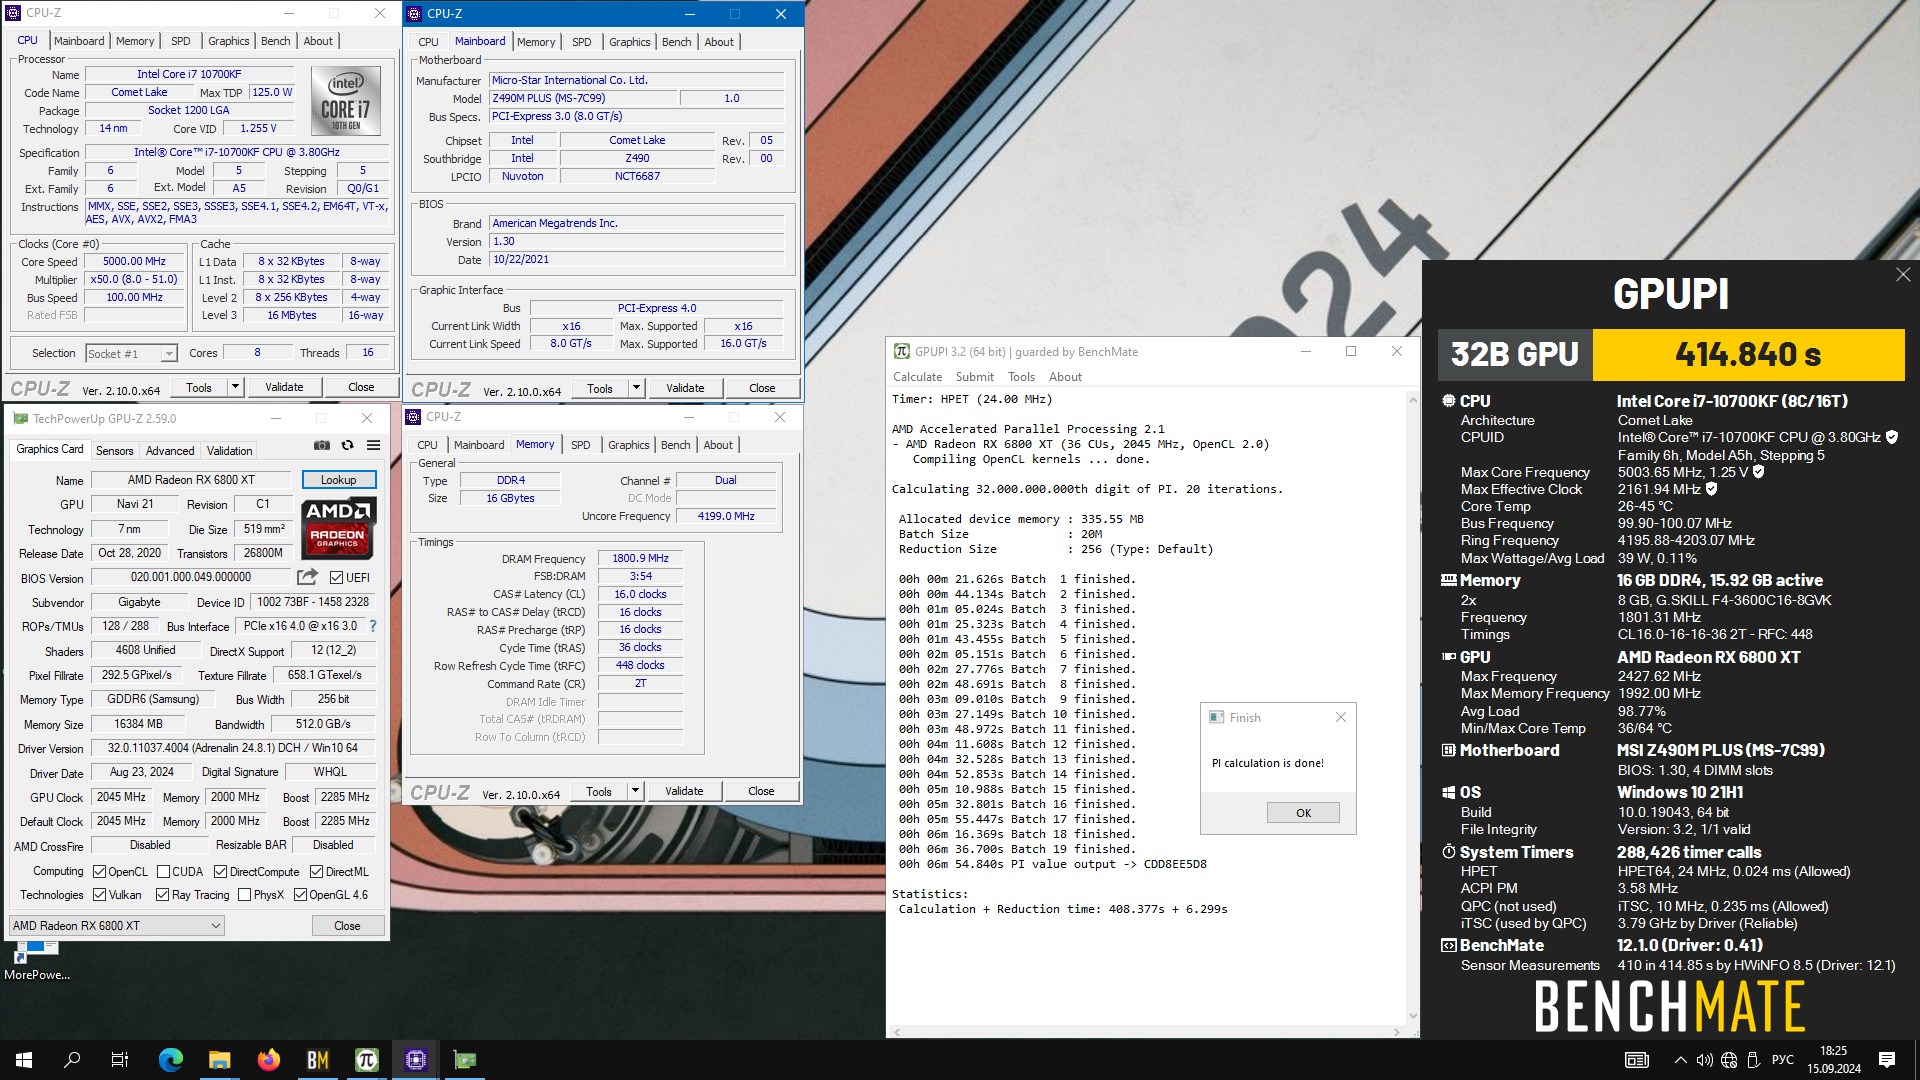Open About menu in GPUPI
The height and width of the screenshot is (1080, 1920).
(x=1065, y=377)
